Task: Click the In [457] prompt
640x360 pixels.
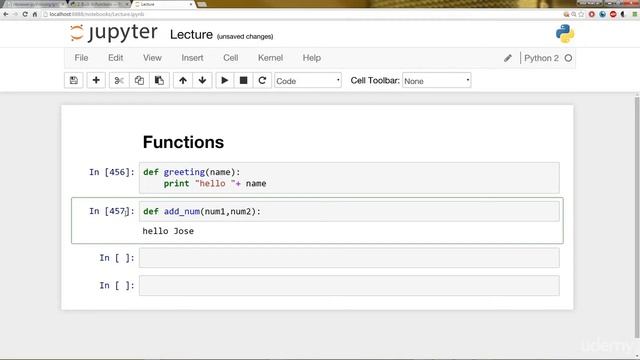Action: click(x=112, y=211)
